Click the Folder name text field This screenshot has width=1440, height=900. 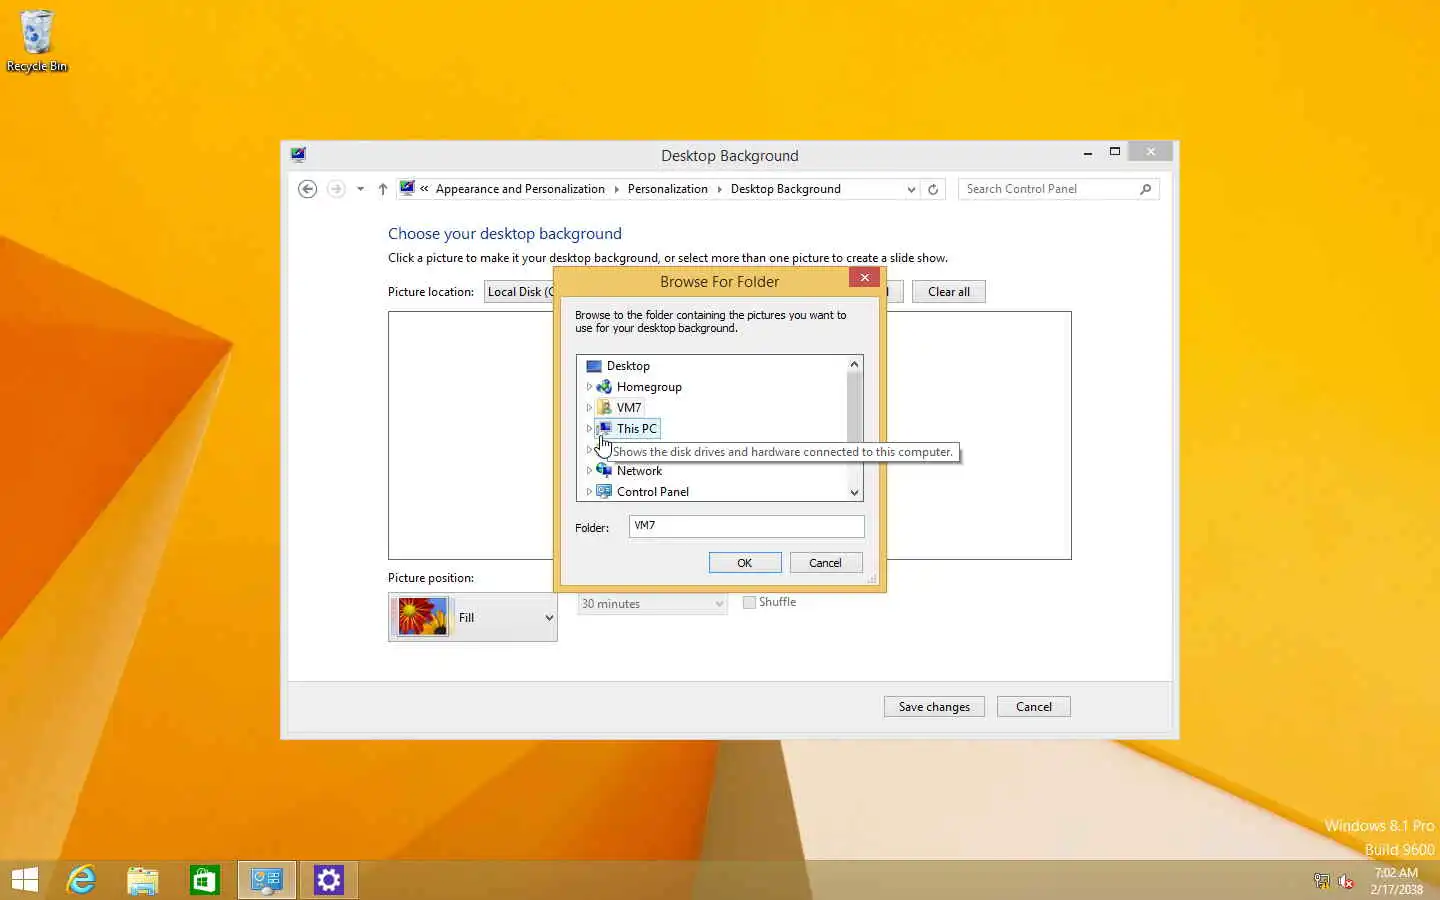click(746, 526)
